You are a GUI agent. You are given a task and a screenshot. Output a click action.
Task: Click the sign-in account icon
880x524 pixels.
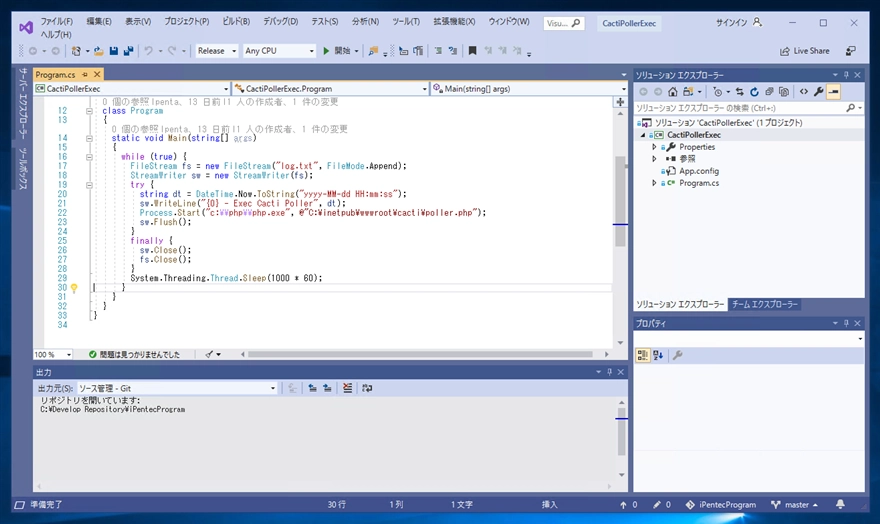[757, 22]
